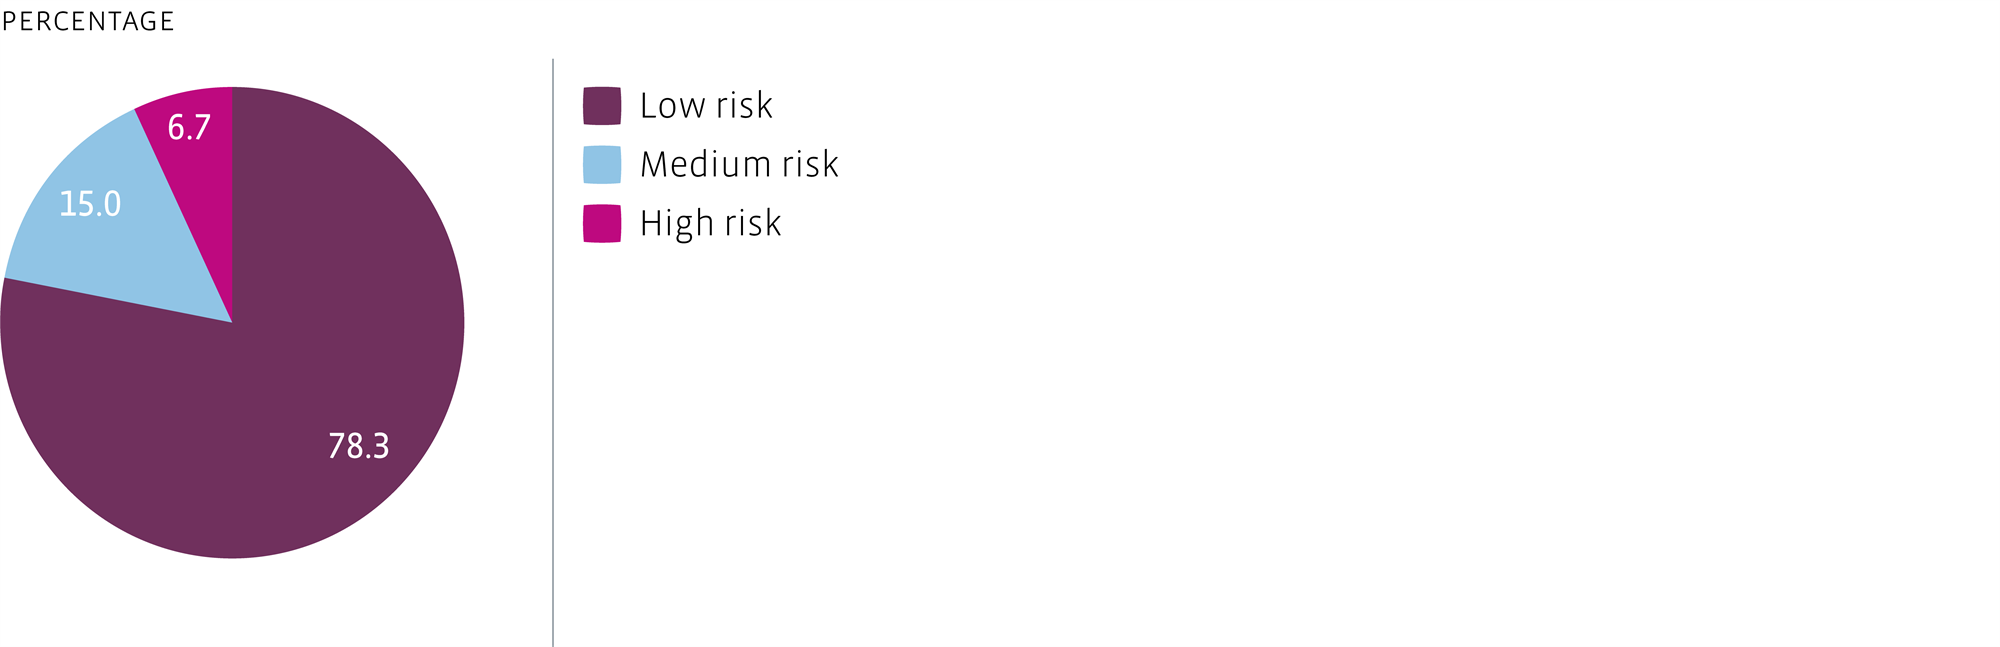Click the PERCENTAGE heading text
This screenshot has width=2000, height=647.
pos(88,21)
